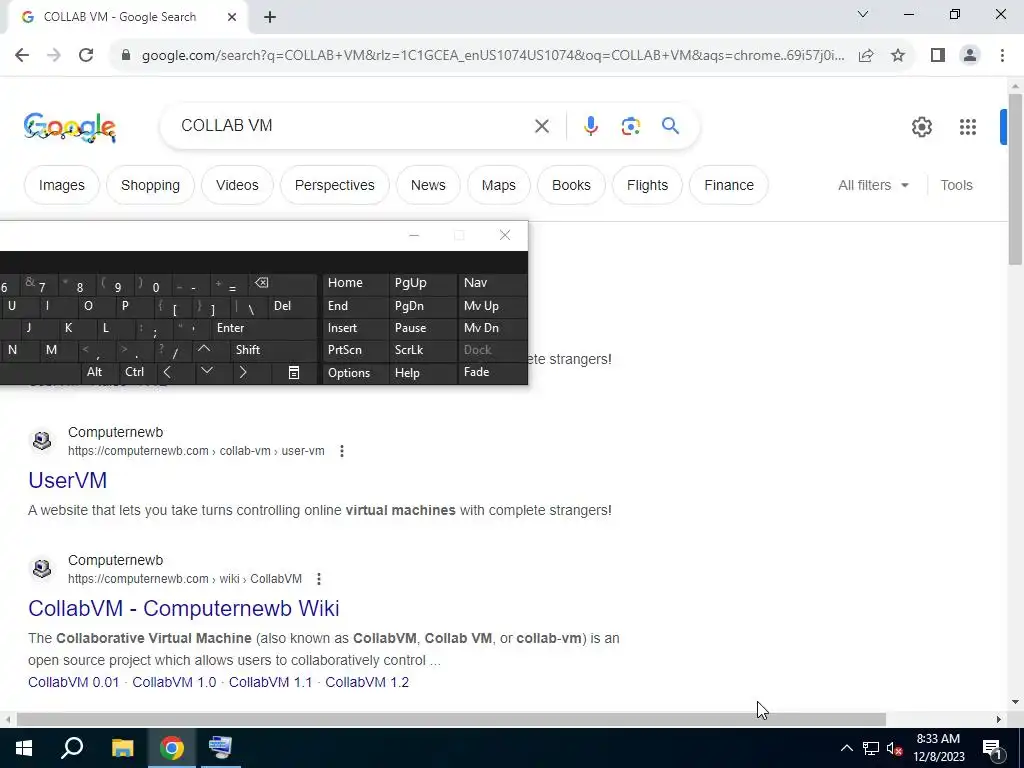Open the Google apps grid
Screen dimensions: 1024x768
coord(968,127)
